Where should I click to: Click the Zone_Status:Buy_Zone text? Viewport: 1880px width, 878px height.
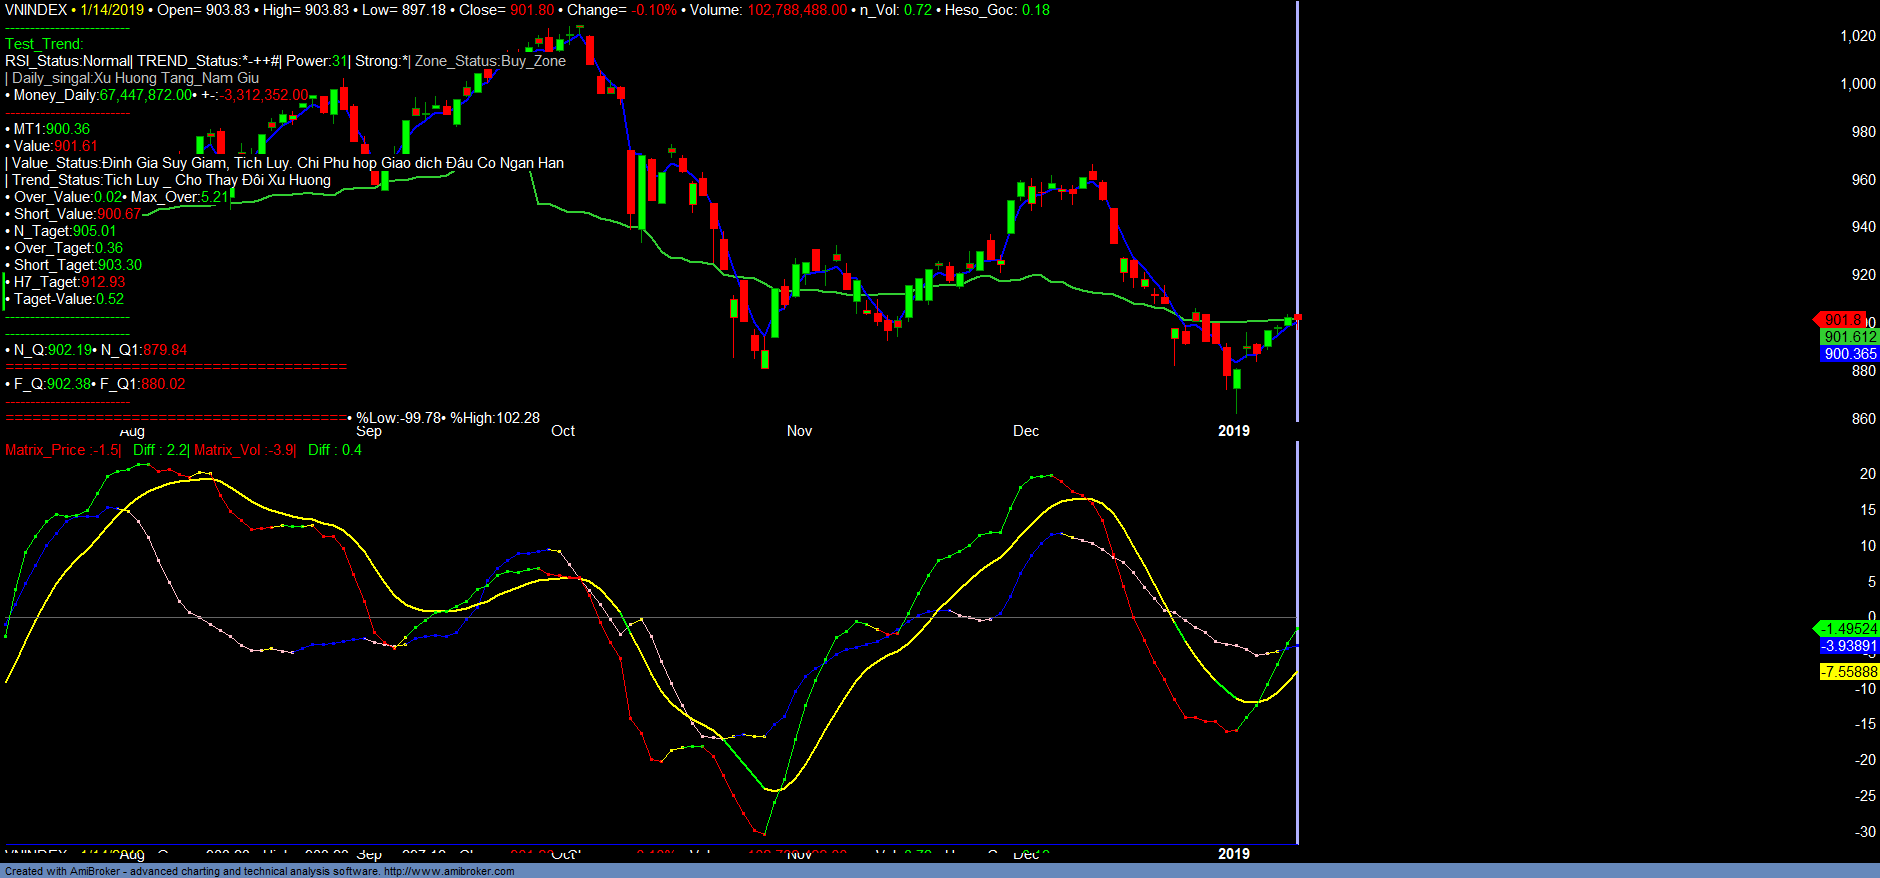point(490,61)
